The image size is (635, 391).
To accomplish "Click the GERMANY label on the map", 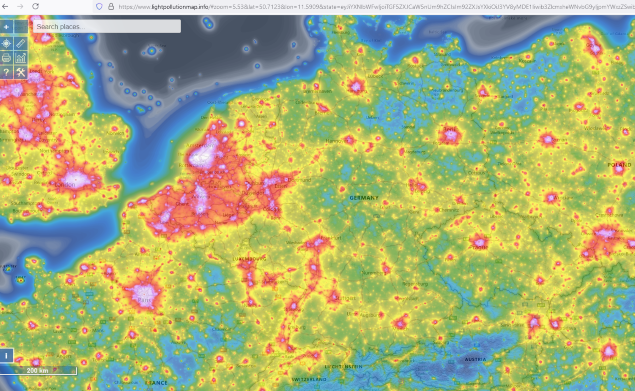I will [364, 198].
